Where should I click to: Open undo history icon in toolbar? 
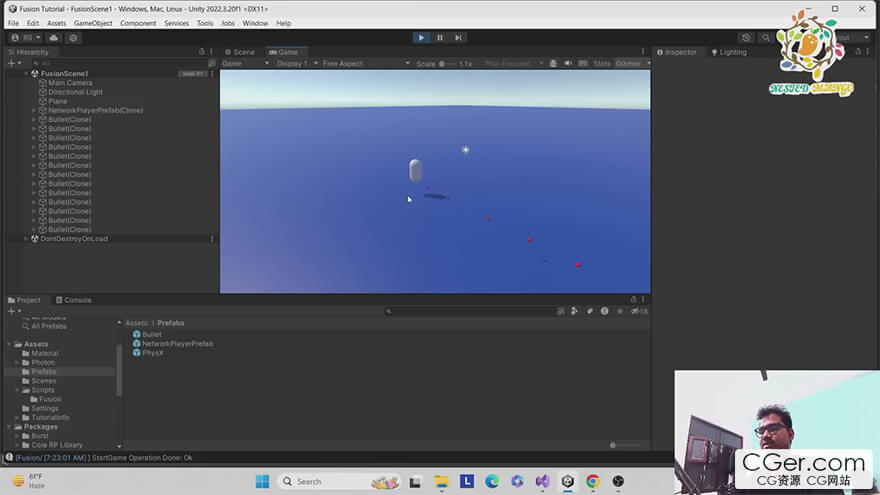pos(746,38)
